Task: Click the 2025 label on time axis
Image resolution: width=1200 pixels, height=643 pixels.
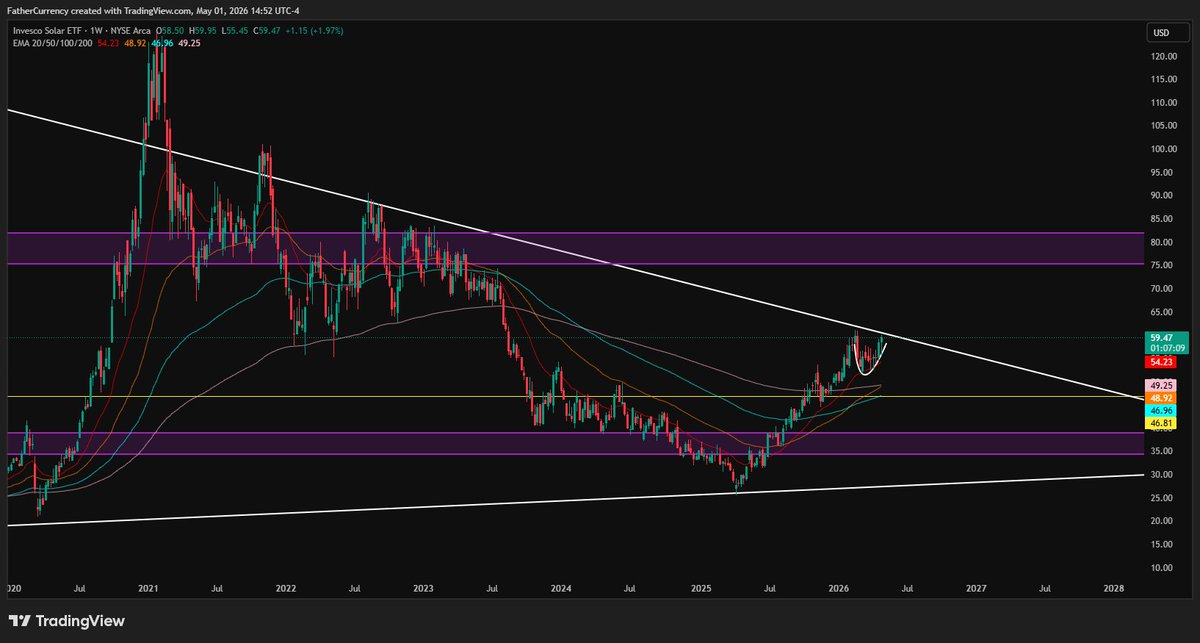Action: 701,590
